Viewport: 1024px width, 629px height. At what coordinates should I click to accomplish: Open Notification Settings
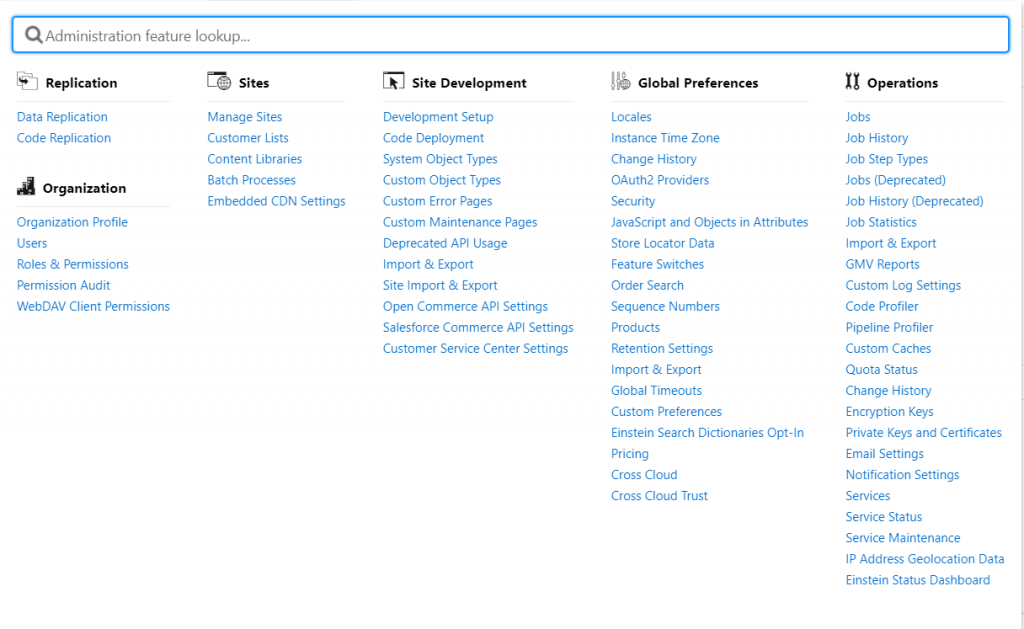[x=903, y=475]
